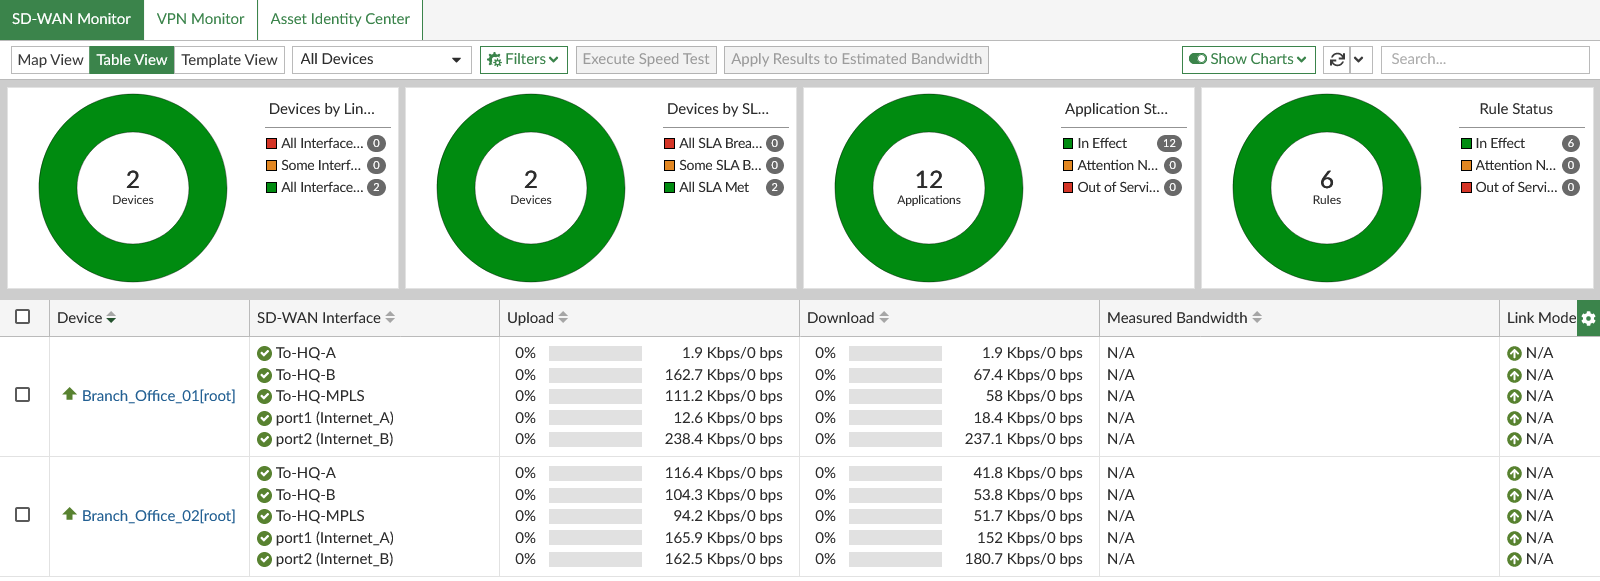Image resolution: width=1600 pixels, height=581 pixels.
Task: Click into the Search field
Action: point(1484,60)
